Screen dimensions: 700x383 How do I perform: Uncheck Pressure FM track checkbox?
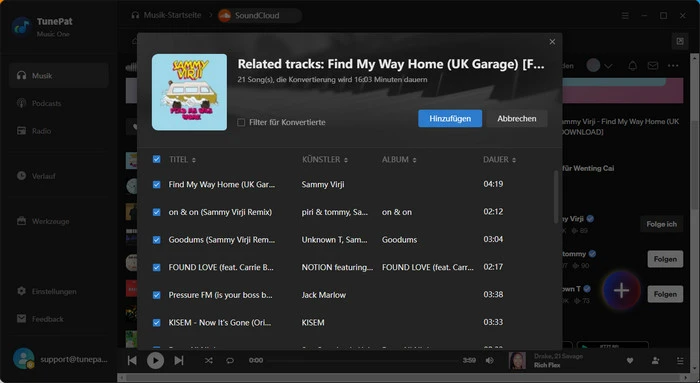157,295
